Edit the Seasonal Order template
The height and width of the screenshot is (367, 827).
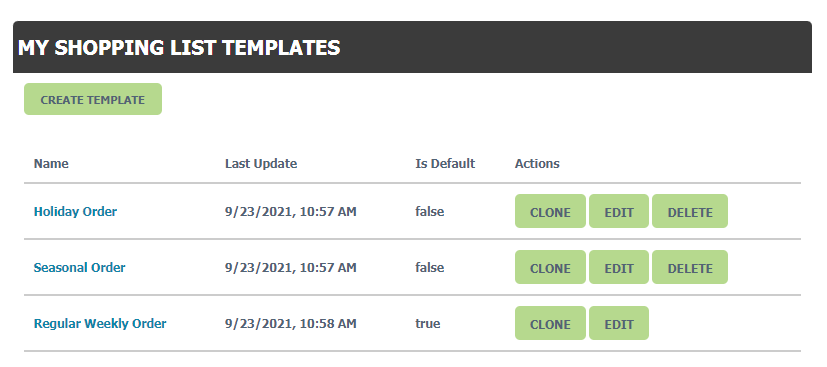619,267
